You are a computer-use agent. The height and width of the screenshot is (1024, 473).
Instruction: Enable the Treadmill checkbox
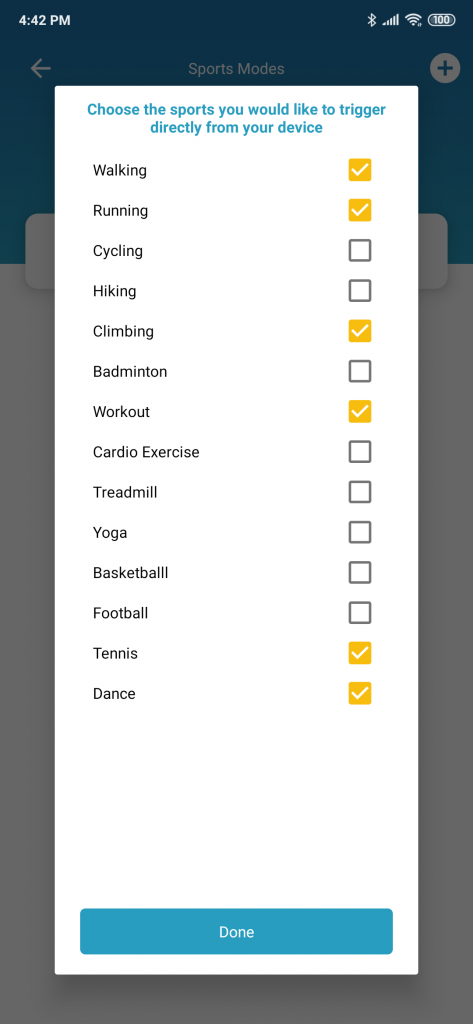click(x=360, y=492)
